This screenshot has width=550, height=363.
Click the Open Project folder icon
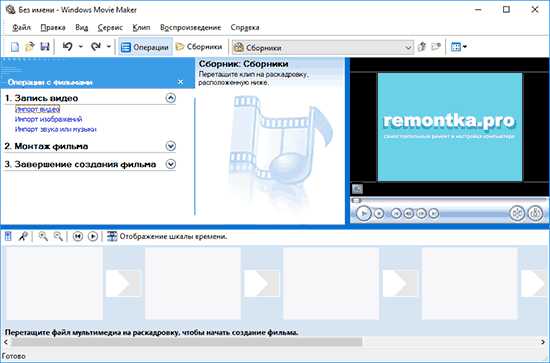[30, 47]
